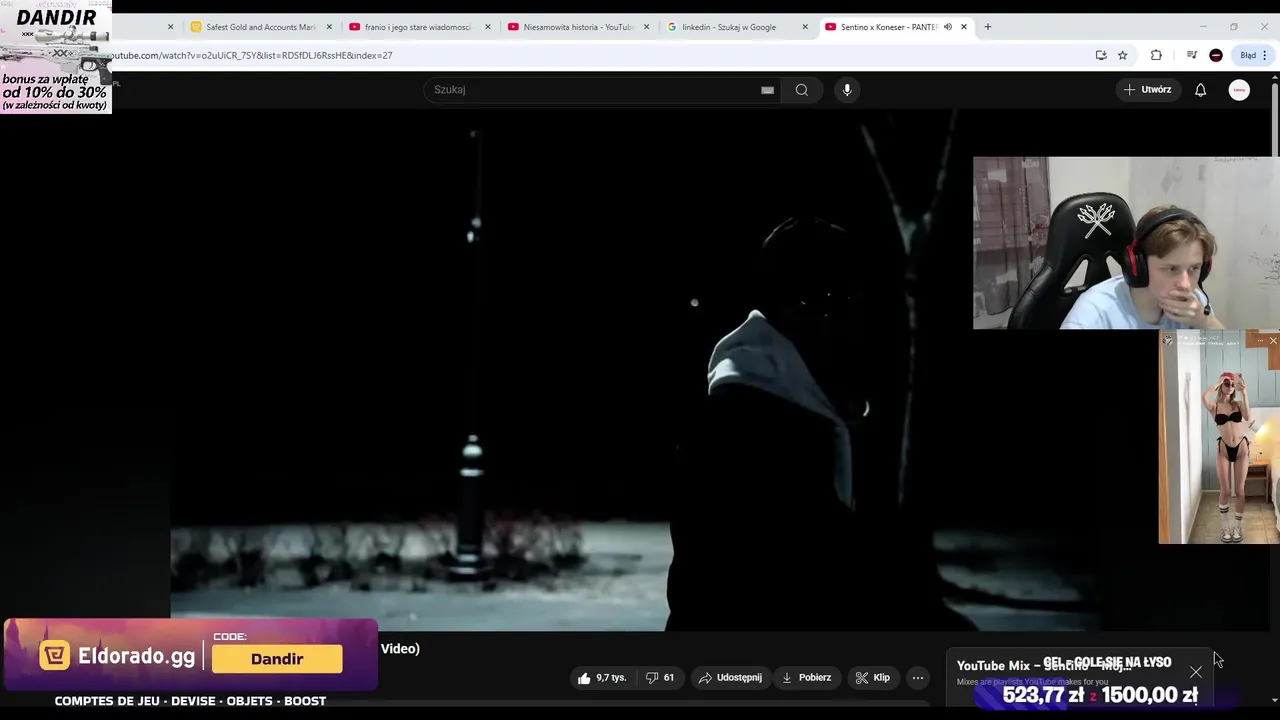Click the install app icon in the address bar
The image size is (1280, 720).
tap(1101, 56)
